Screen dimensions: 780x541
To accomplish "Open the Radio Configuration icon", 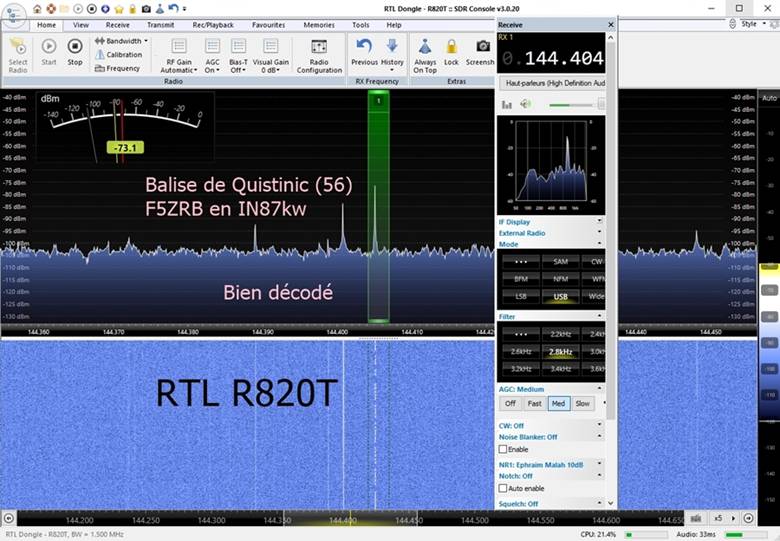I will 319,56.
